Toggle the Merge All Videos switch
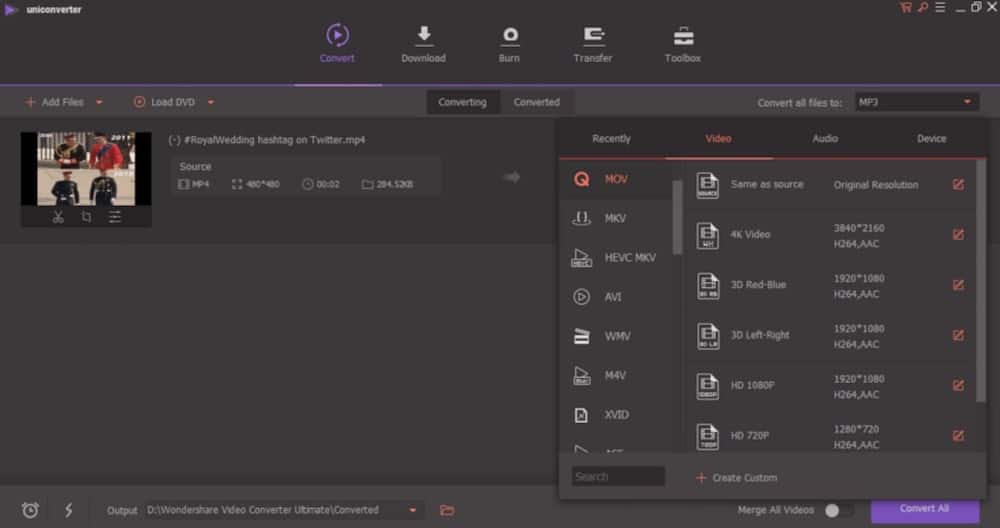 click(831, 510)
